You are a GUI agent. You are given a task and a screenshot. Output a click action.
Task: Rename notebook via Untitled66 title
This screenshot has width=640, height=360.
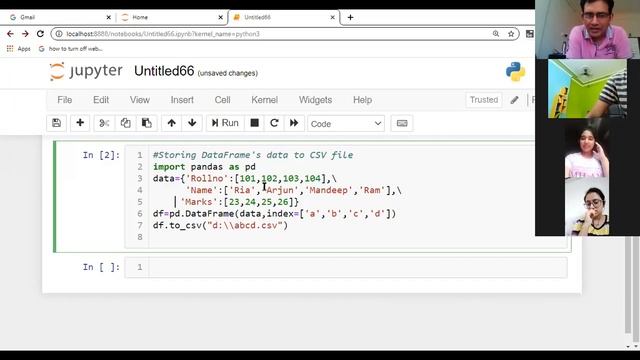(164, 71)
